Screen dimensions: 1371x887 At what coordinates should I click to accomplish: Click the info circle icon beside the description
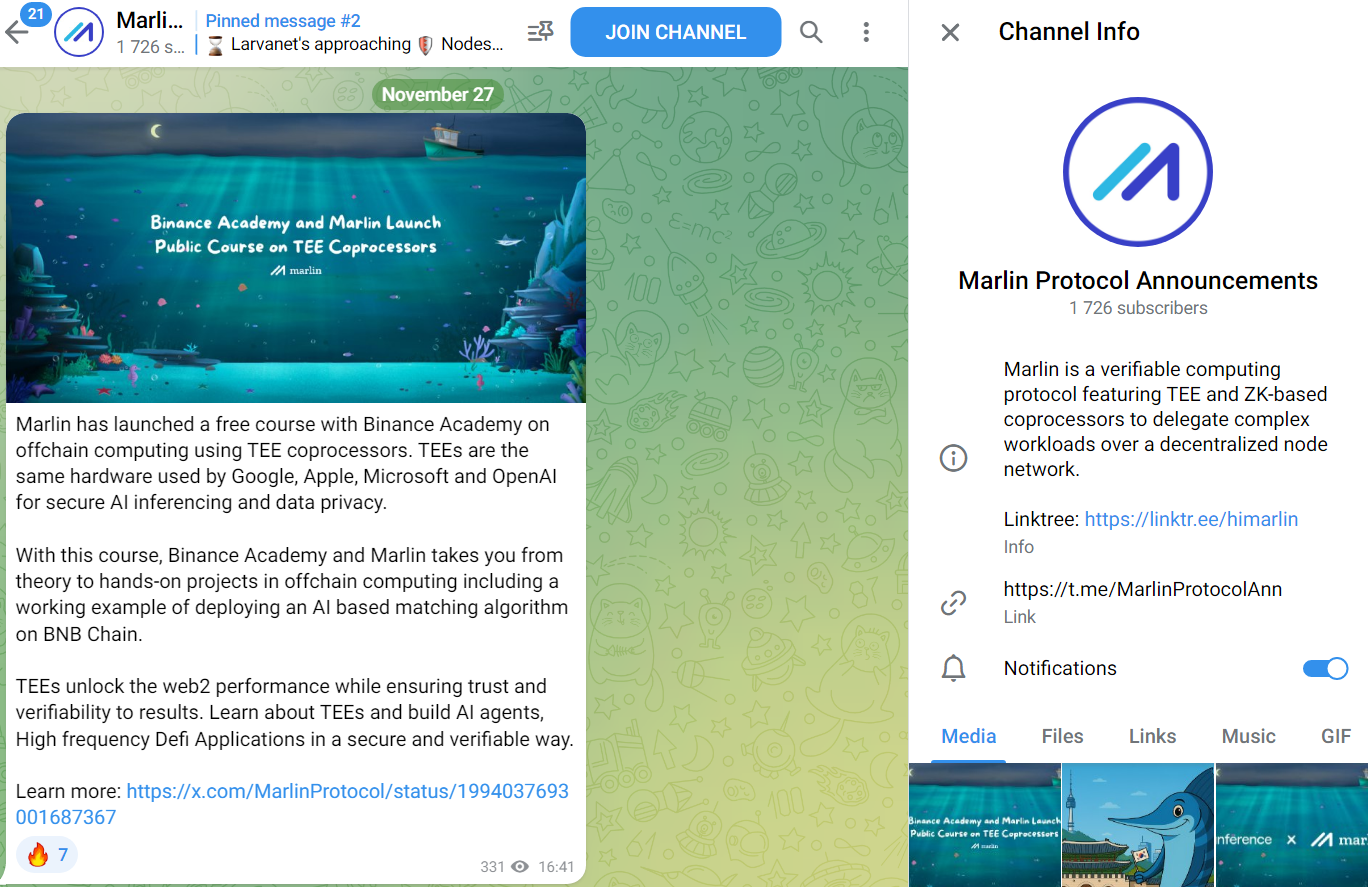(x=953, y=458)
